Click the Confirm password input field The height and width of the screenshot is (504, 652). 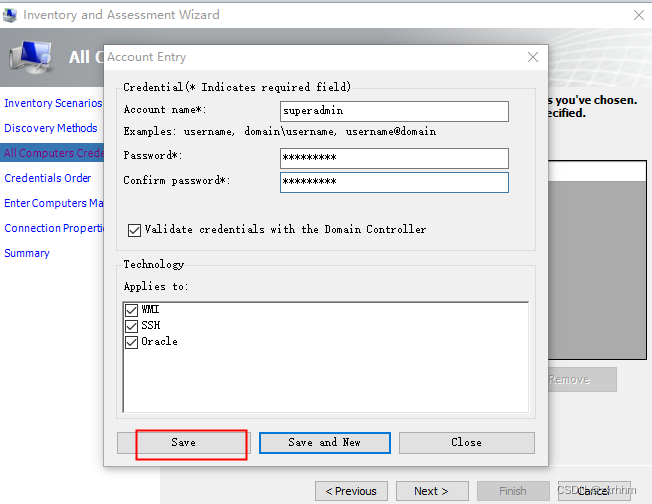click(x=394, y=182)
